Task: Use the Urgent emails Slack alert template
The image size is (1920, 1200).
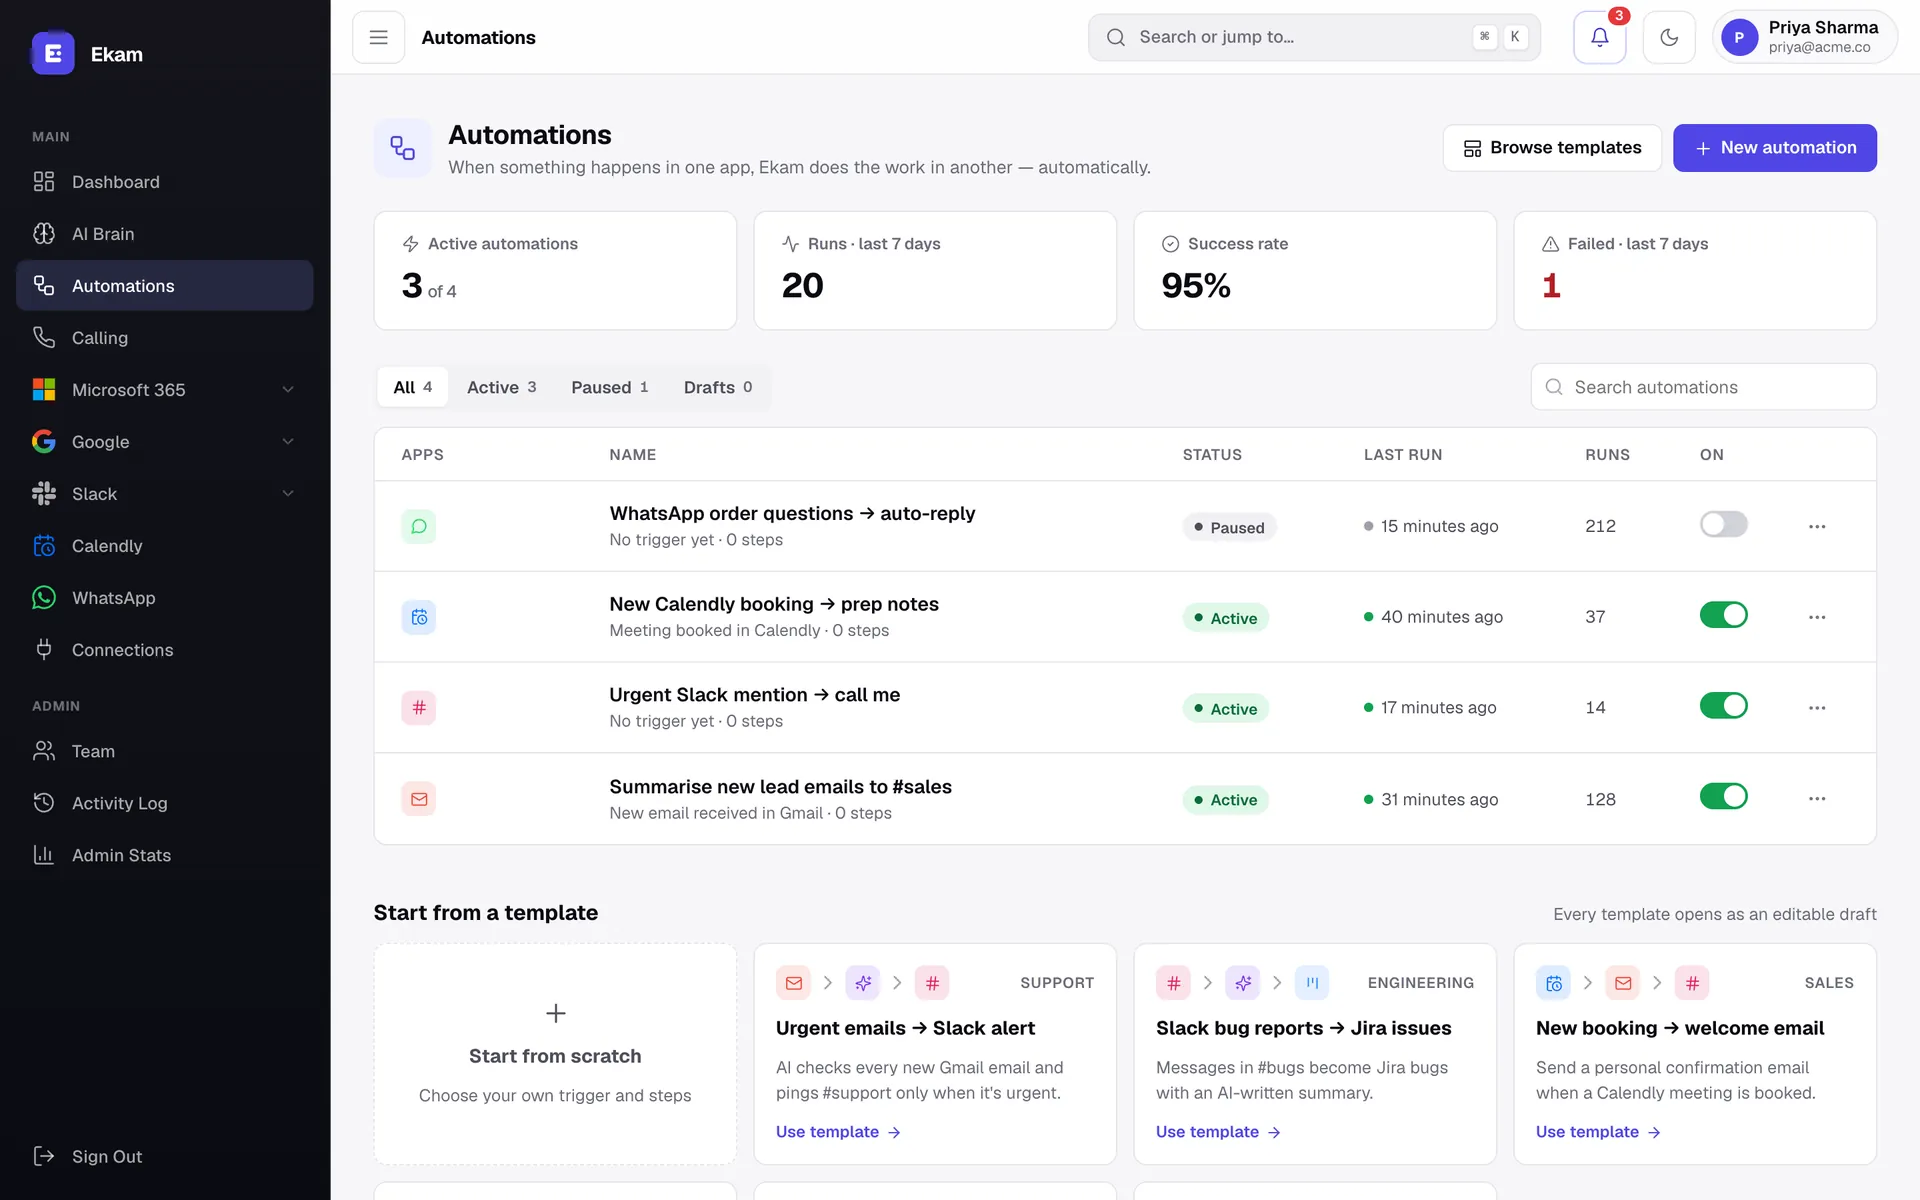Action: pos(838,1132)
